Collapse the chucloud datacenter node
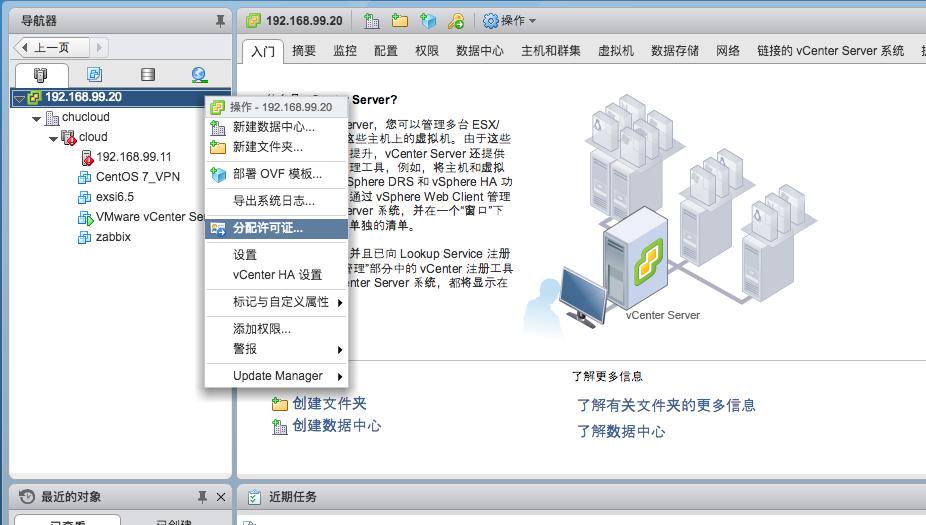The height and width of the screenshot is (525, 926). click(37, 119)
